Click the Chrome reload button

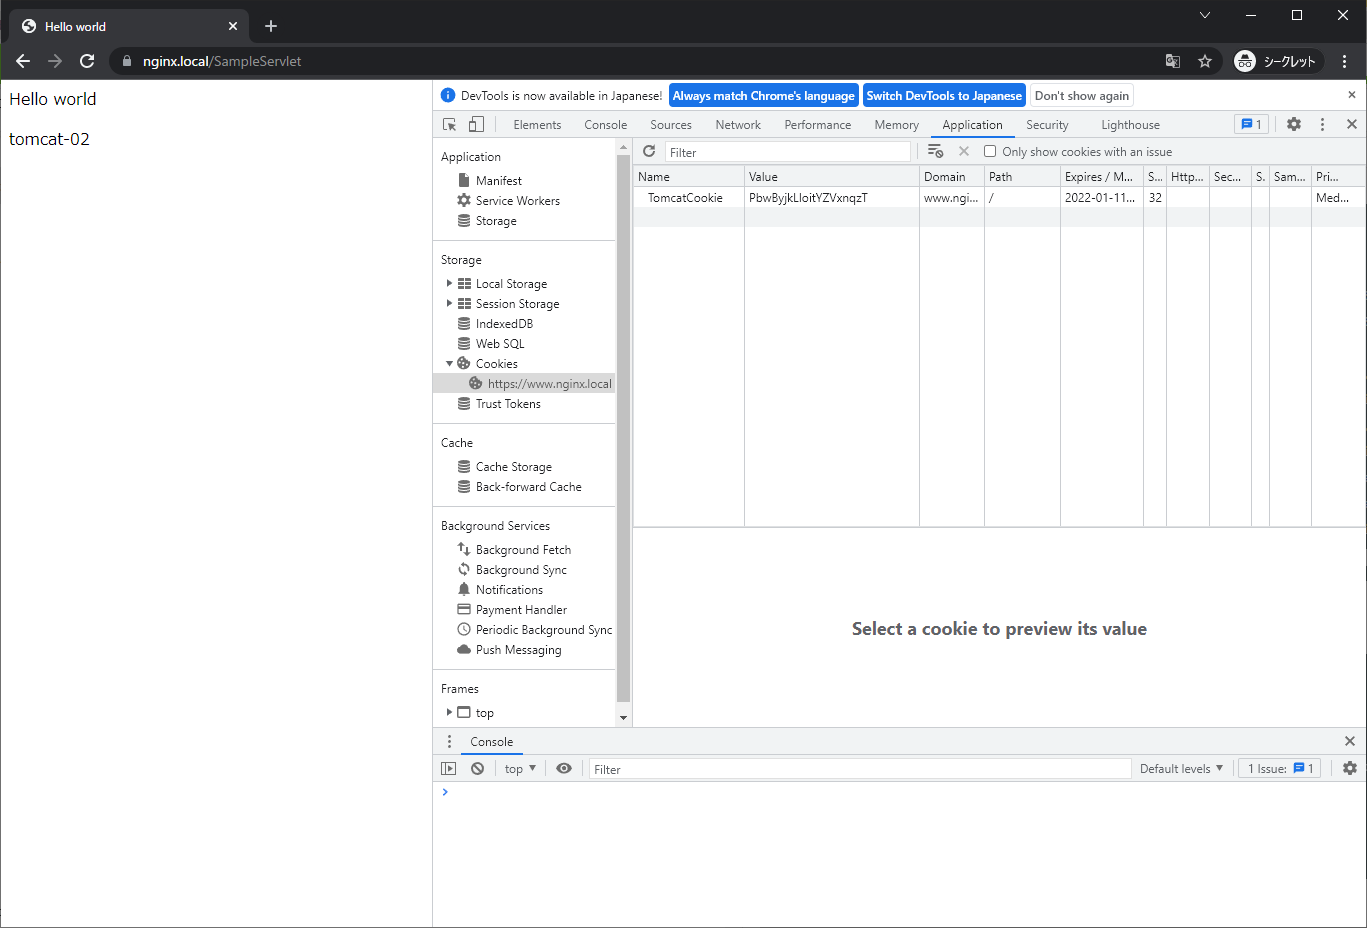[87, 61]
